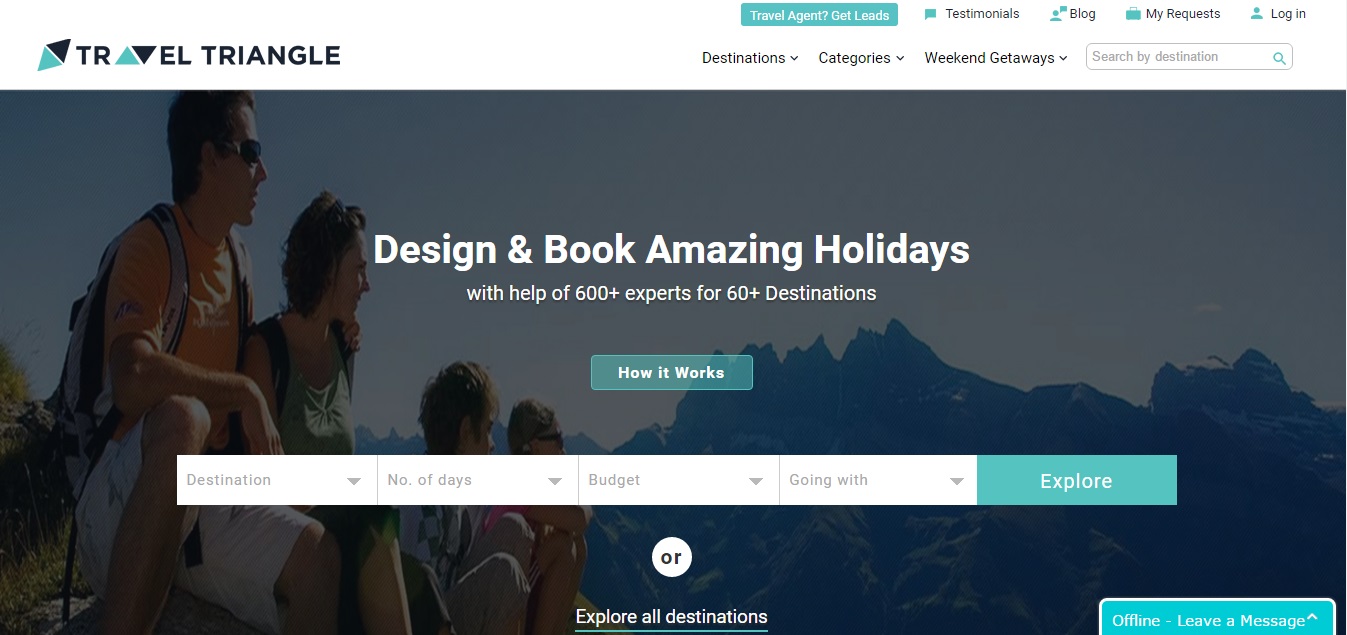The height and width of the screenshot is (635, 1347).
Task: Open the Destination dropdown
Action: pyautogui.click(x=277, y=480)
